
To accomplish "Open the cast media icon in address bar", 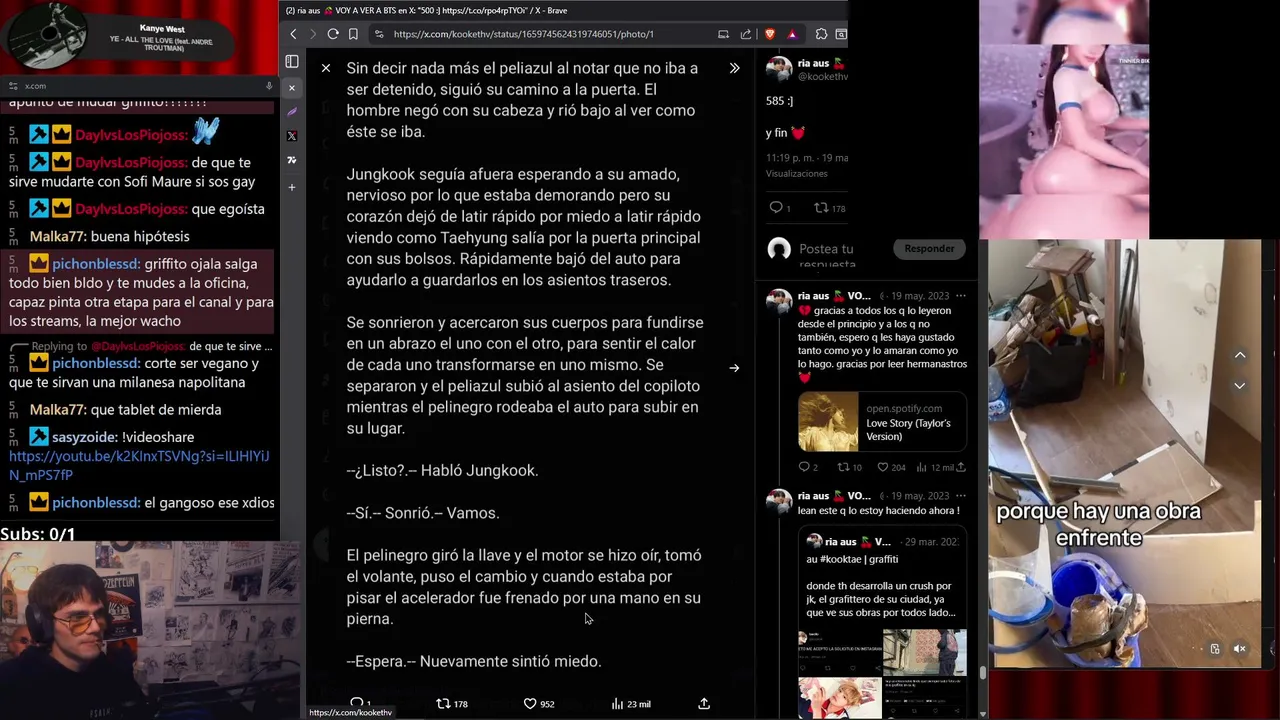I will [723, 34].
